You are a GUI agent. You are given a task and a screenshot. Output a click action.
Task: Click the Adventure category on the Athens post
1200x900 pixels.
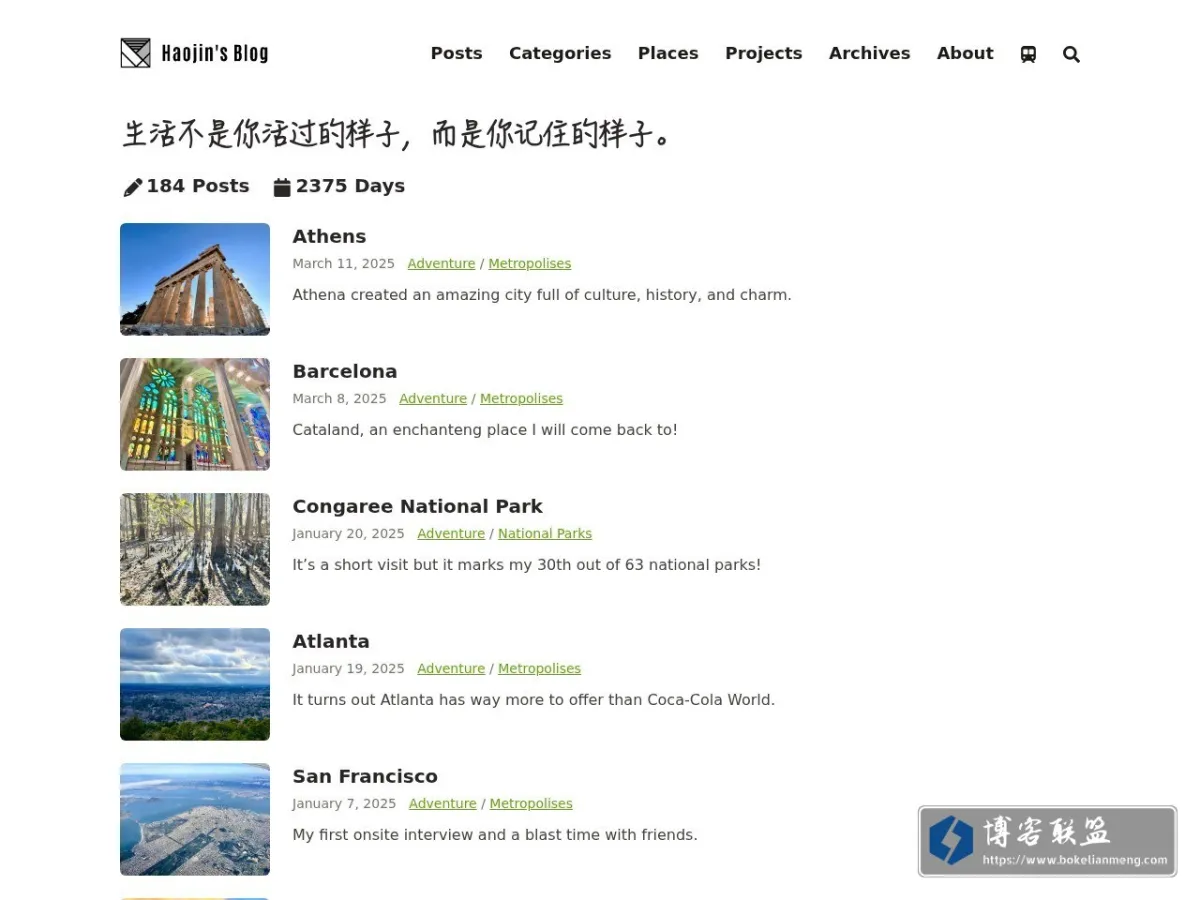441,264
